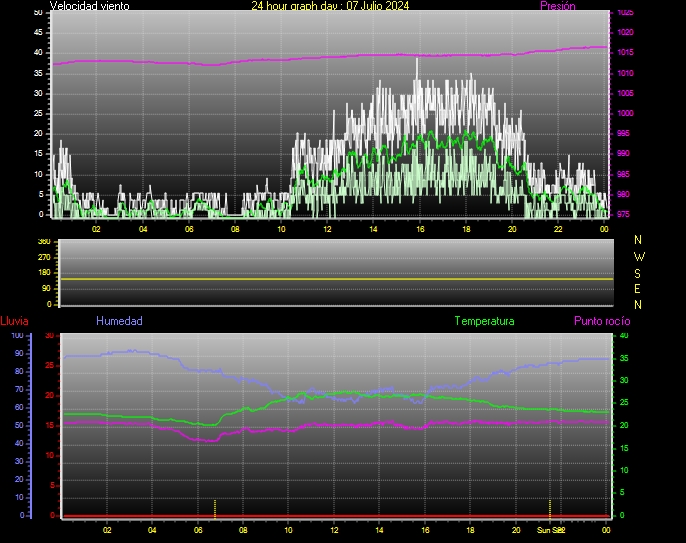Click the "Punto rocío" legend label
This screenshot has width=686, height=543.
coord(602,321)
